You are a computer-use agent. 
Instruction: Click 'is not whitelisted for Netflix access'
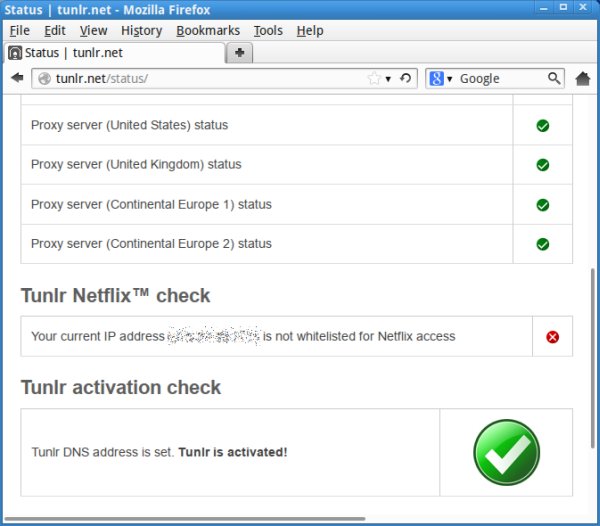(x=359, y=336)
